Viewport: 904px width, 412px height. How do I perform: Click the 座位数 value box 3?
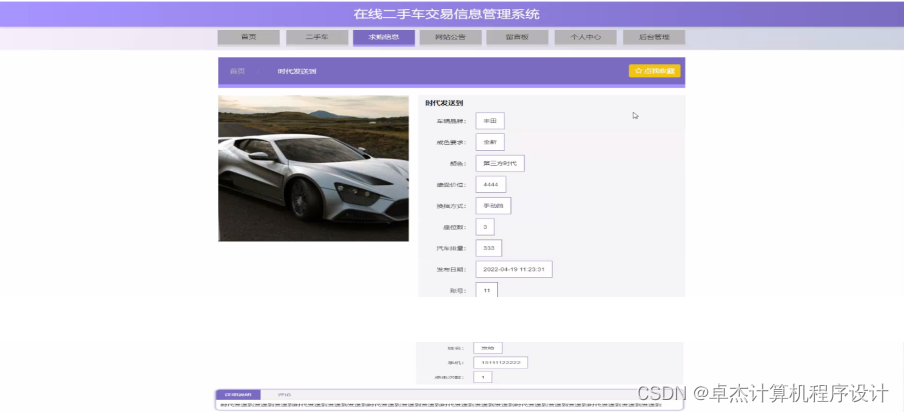pyautogui.click(x=485, y=227)
